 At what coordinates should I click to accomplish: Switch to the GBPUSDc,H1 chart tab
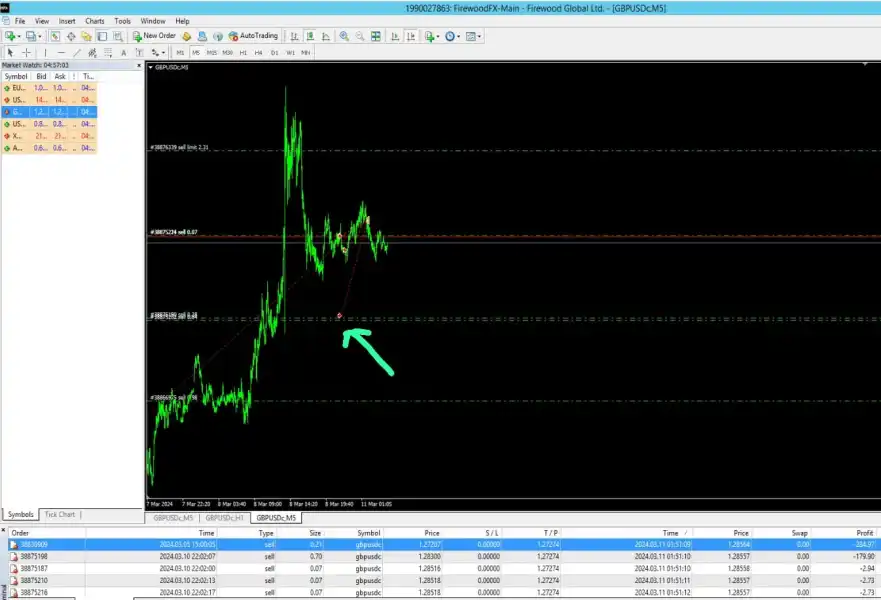(x=225, y=517)
